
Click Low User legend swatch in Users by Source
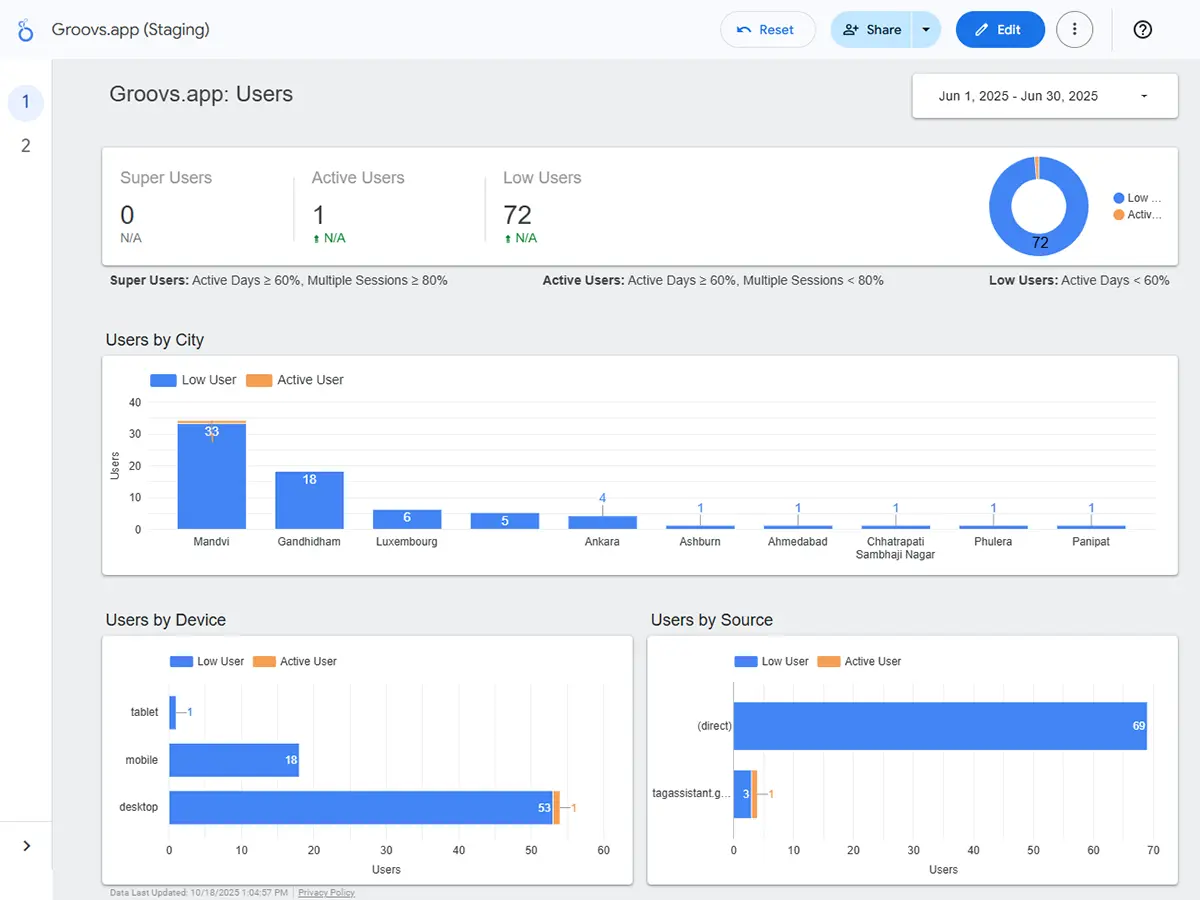point(746,661)
